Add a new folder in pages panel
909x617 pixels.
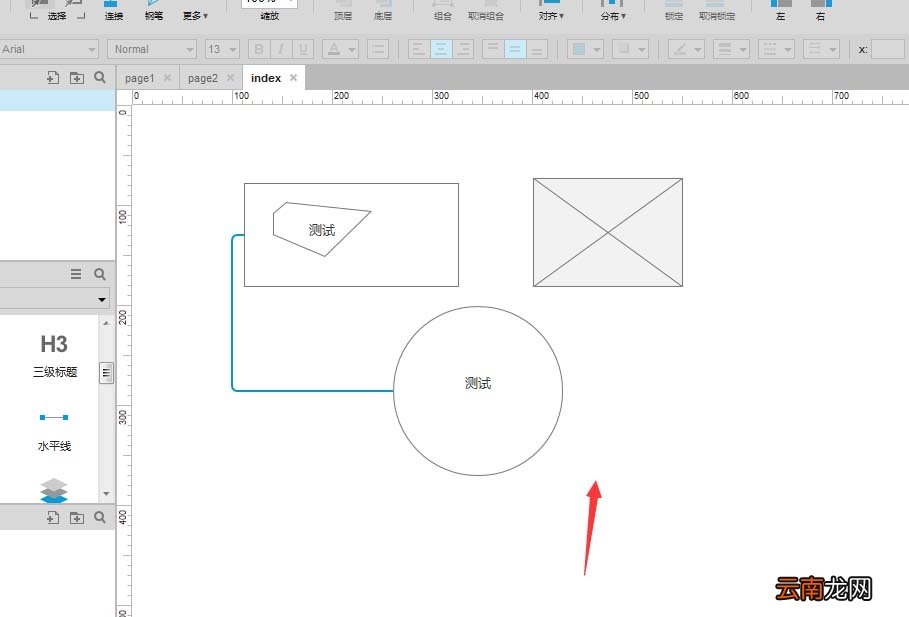click(77, 77)
